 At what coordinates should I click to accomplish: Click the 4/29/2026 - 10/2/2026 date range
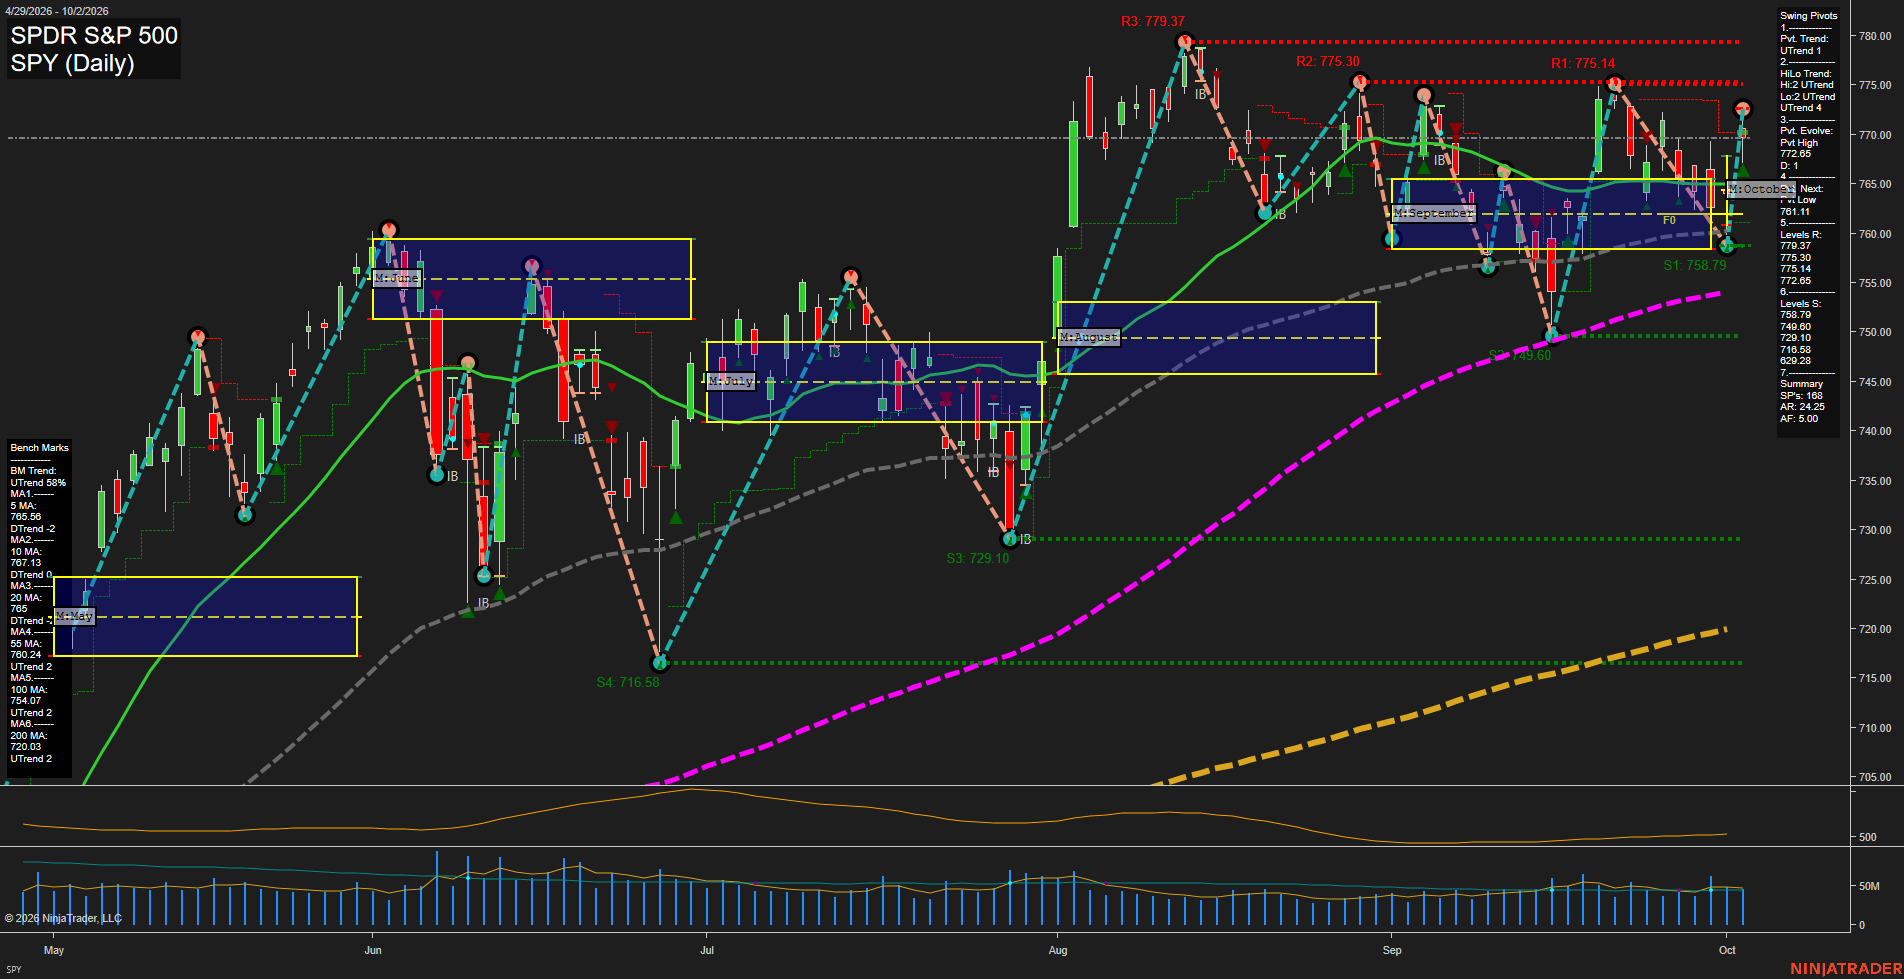pyautogui.click(x=57, y=11)
